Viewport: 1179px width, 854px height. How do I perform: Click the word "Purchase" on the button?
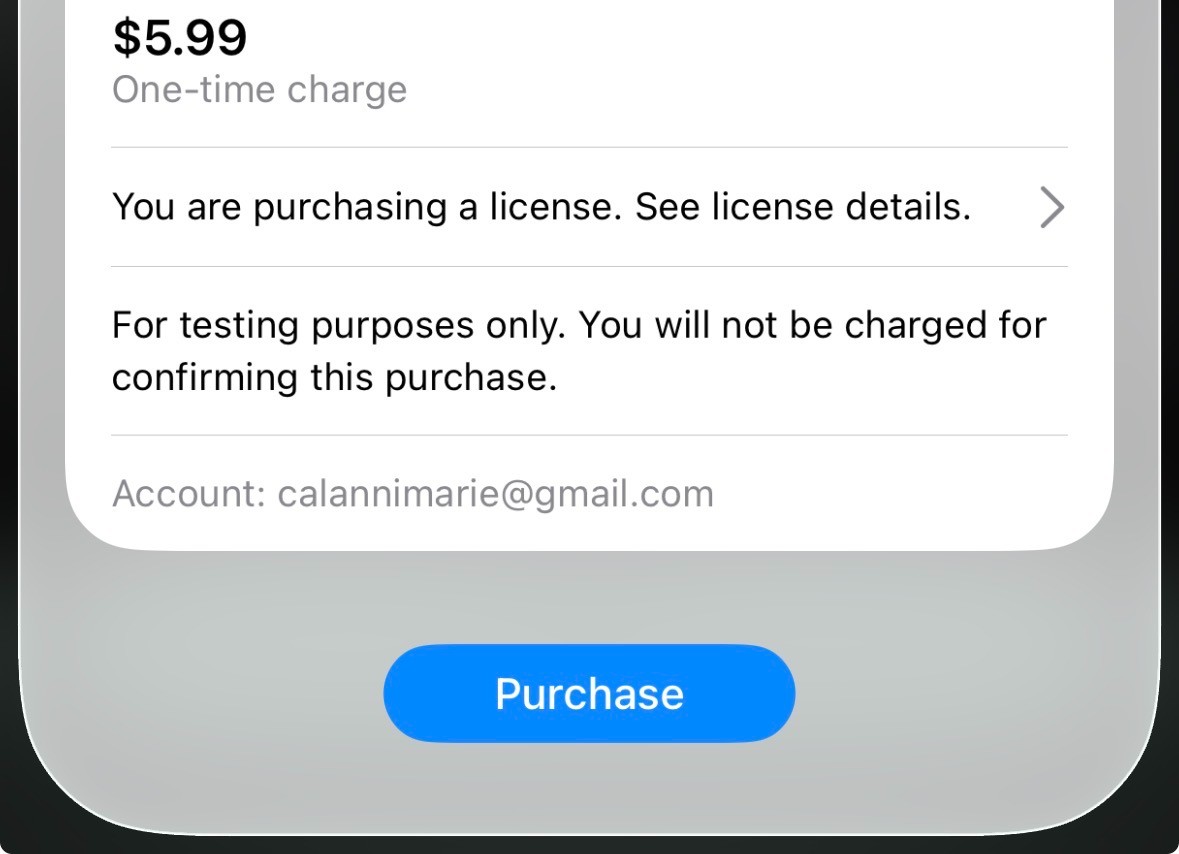pyautogui.click(x=589, y=693)
